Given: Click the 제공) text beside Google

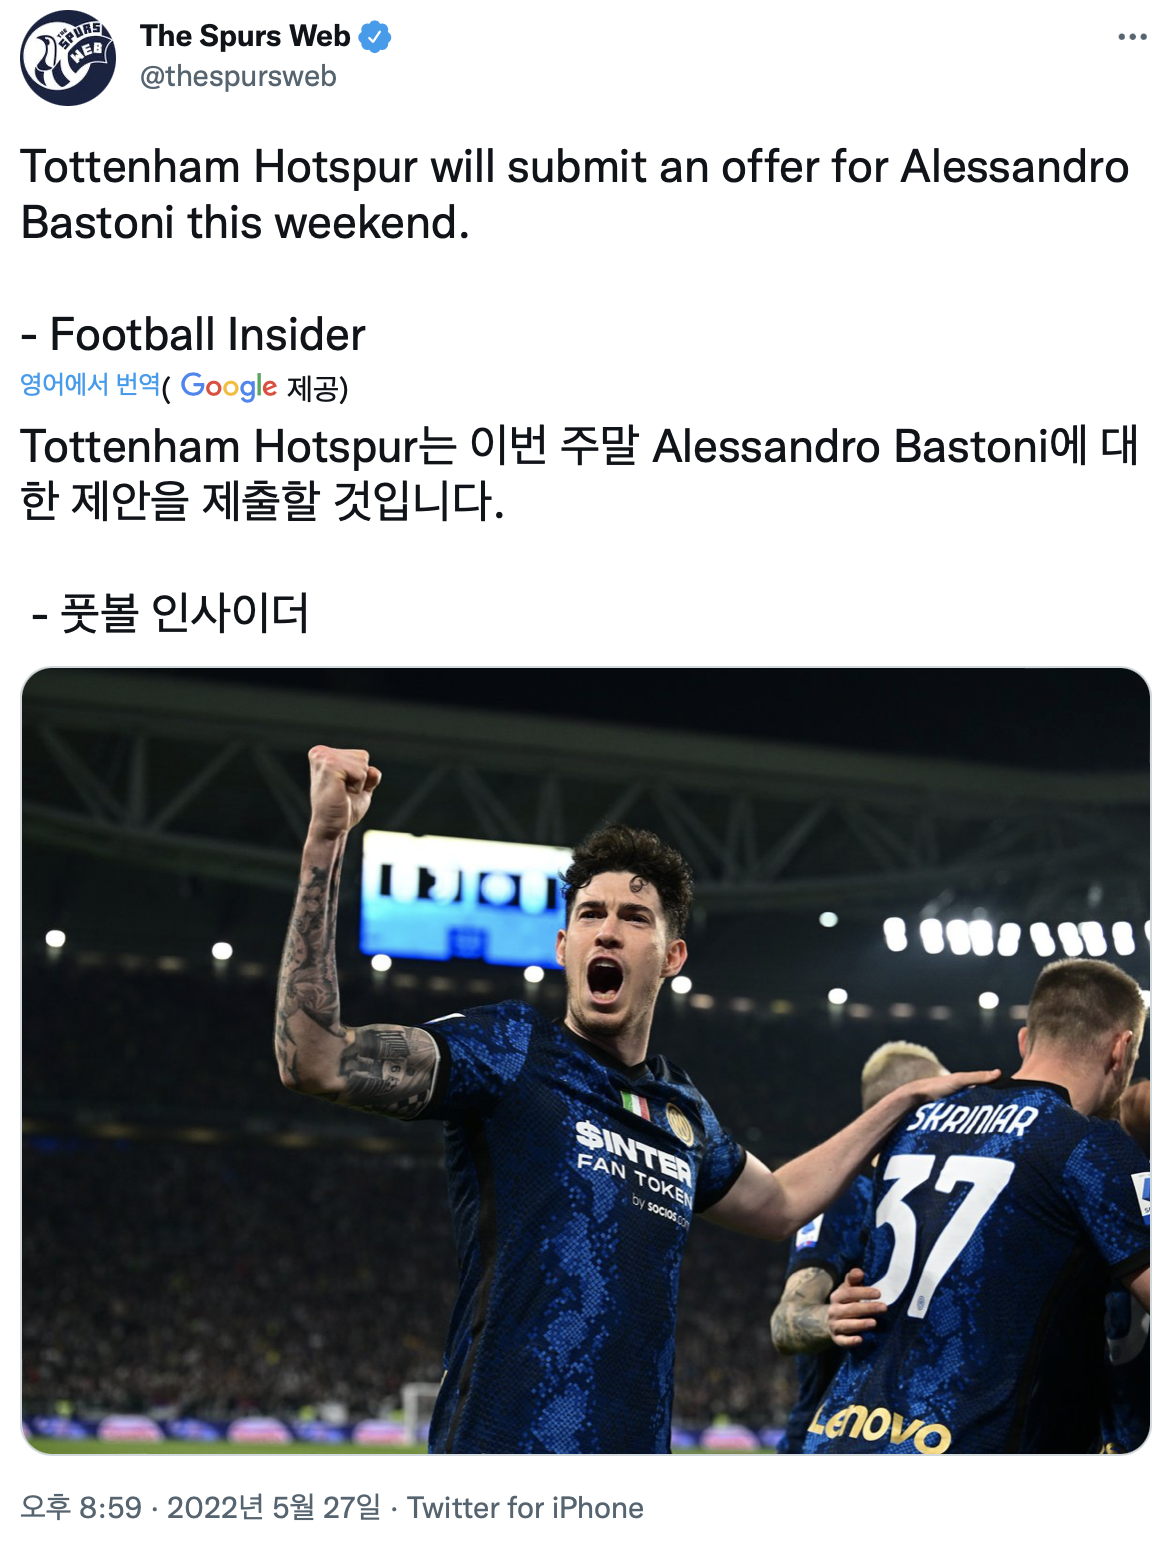Looking at the screenshot, I should click(317, 387).
